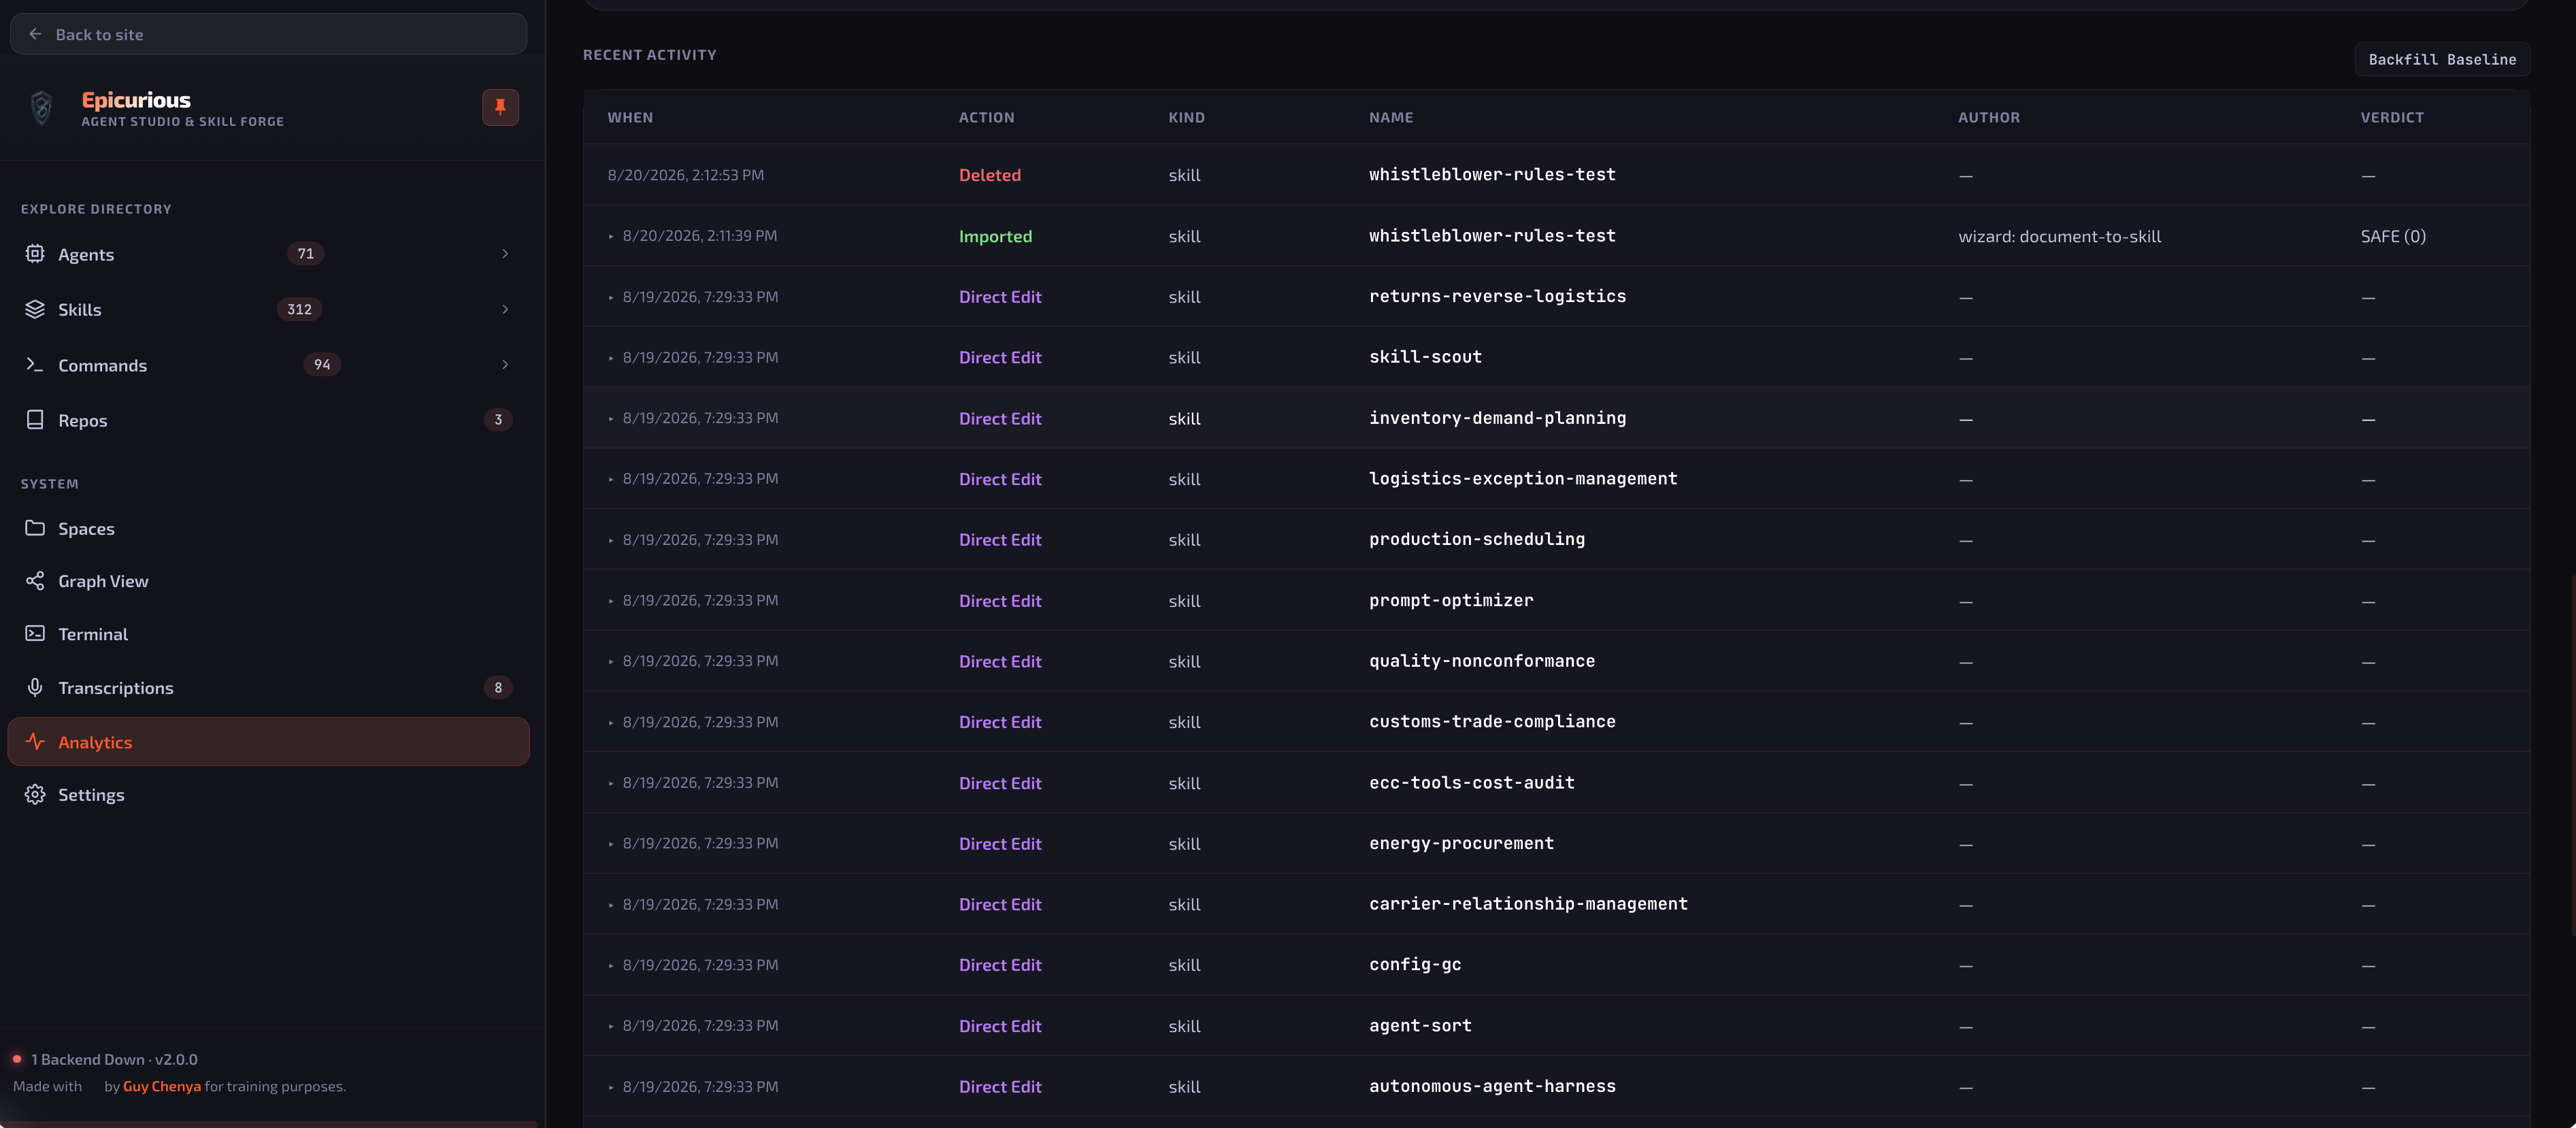The height and width of the screenshot is (1128, 2576).
Task: Click agent-sort name
Action: click(1420, 1026)
